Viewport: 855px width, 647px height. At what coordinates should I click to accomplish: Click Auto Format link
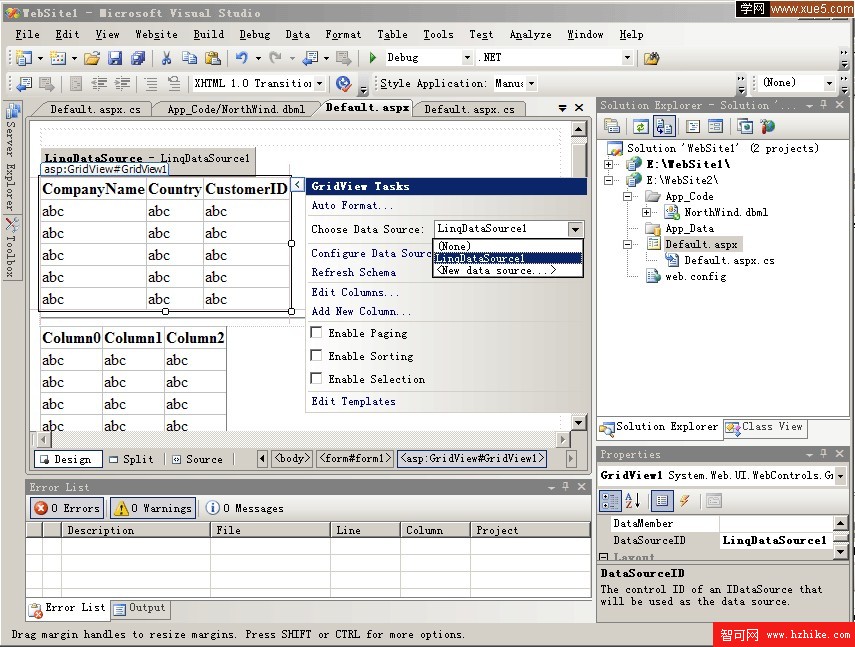point(352,205)
